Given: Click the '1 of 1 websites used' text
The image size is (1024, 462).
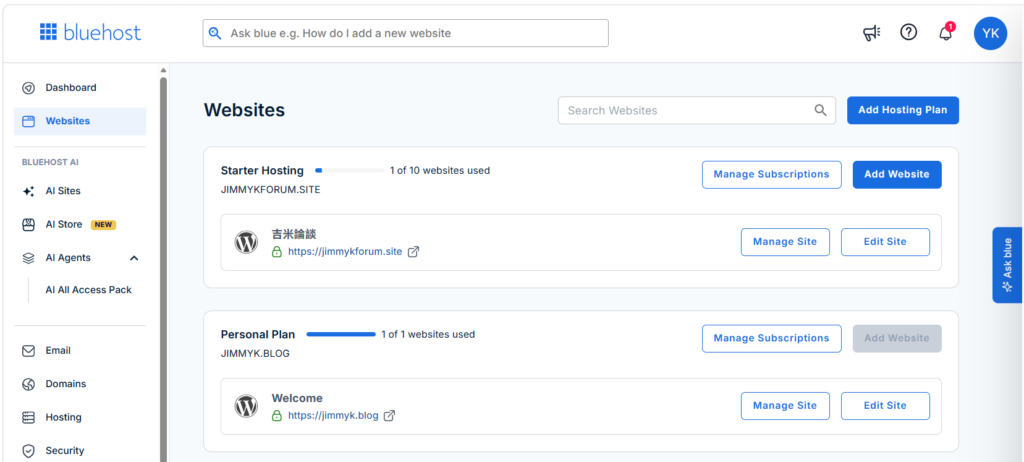Looking at the screenshot, I should click(428, 335).
